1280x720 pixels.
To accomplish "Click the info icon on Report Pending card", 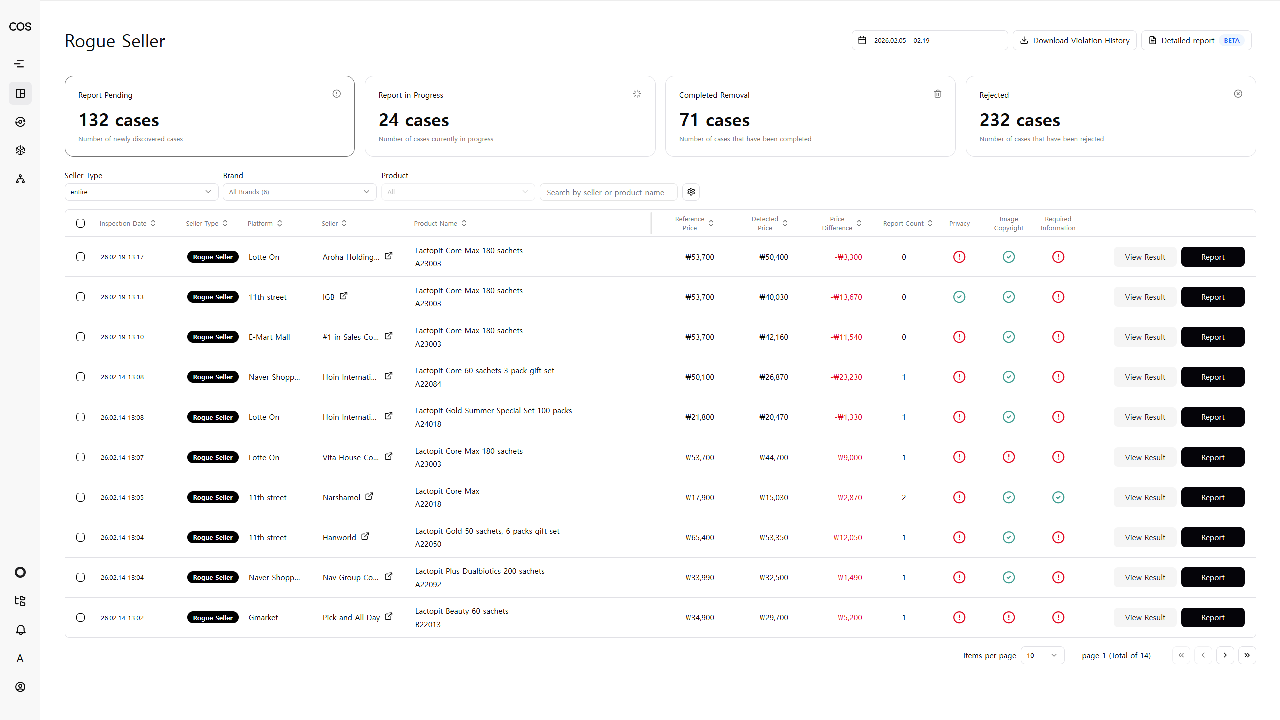I will [337, 94].
